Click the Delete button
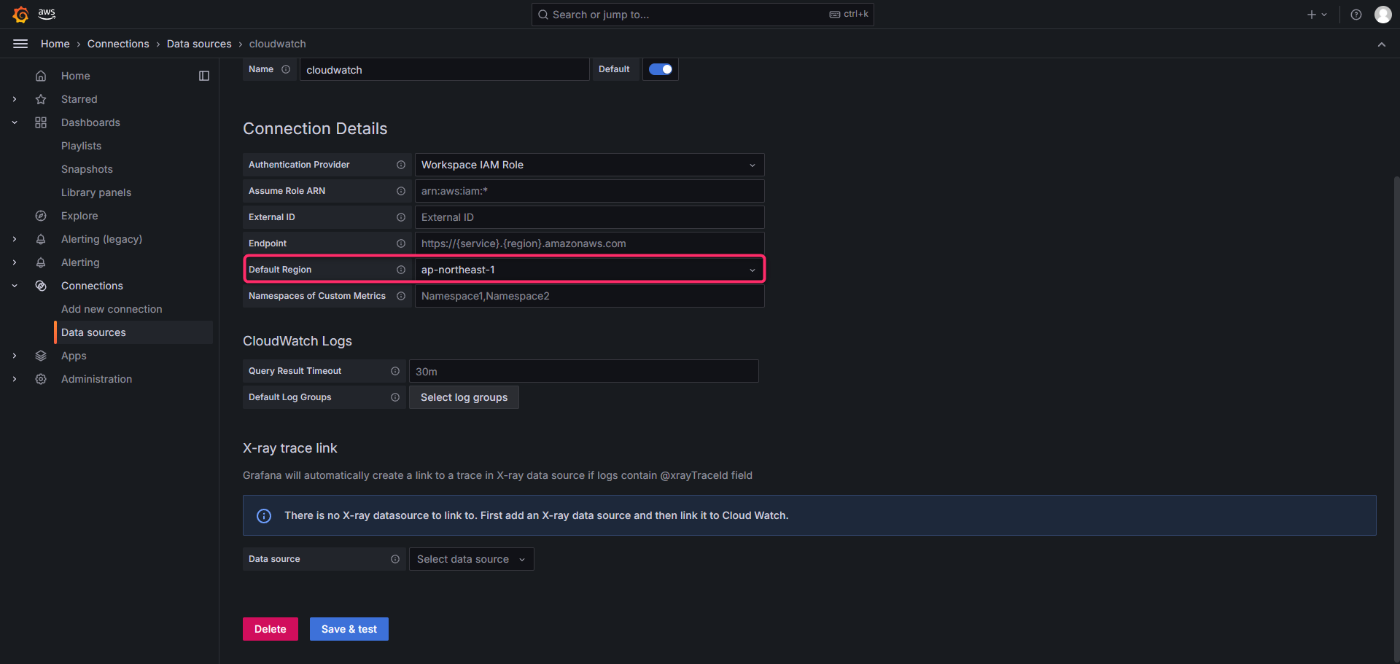The height and width of the screenshot is (664, 1400). 270,629
